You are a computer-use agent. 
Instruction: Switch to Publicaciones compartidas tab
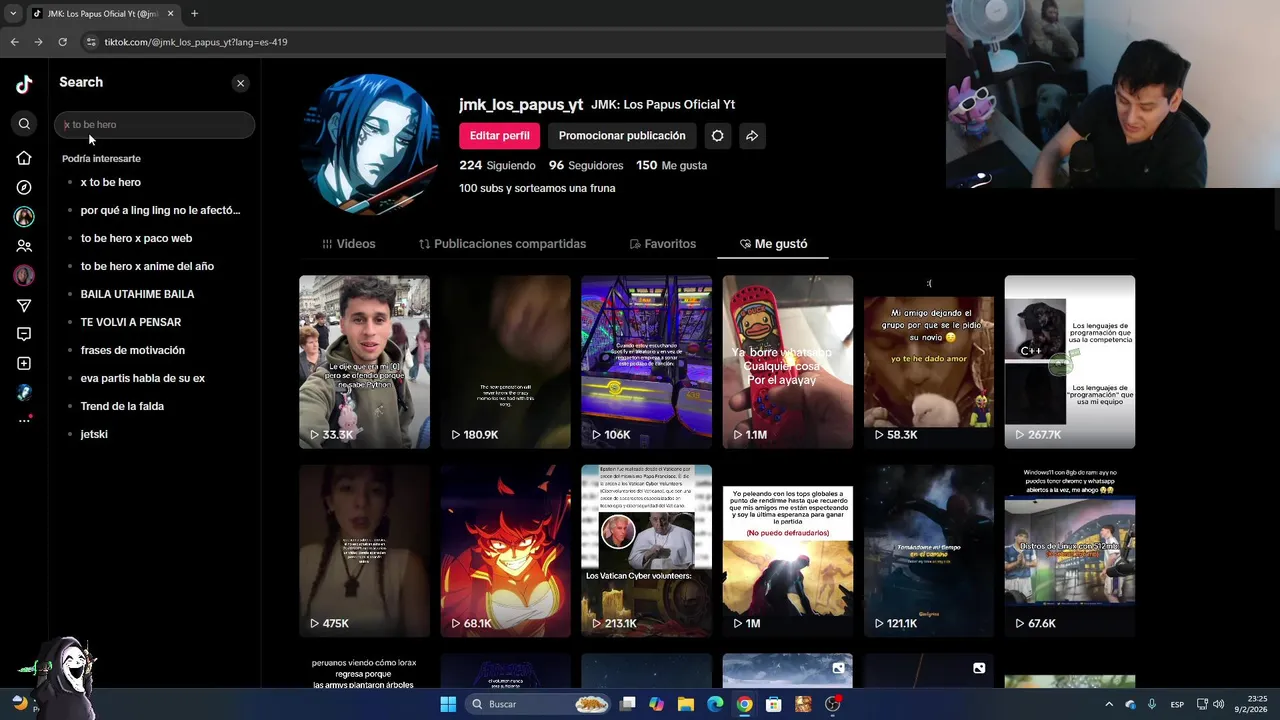pos(502,244)
